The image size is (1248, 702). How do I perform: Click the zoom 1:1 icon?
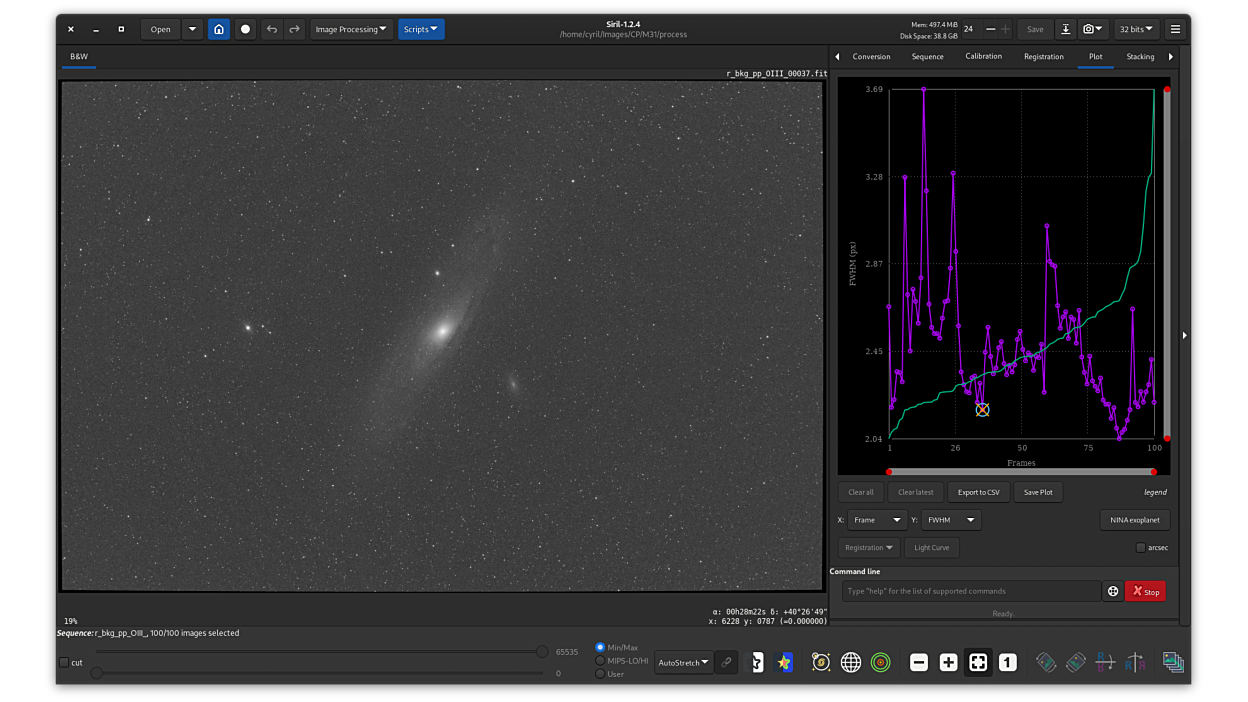(x=1007, y=662)
